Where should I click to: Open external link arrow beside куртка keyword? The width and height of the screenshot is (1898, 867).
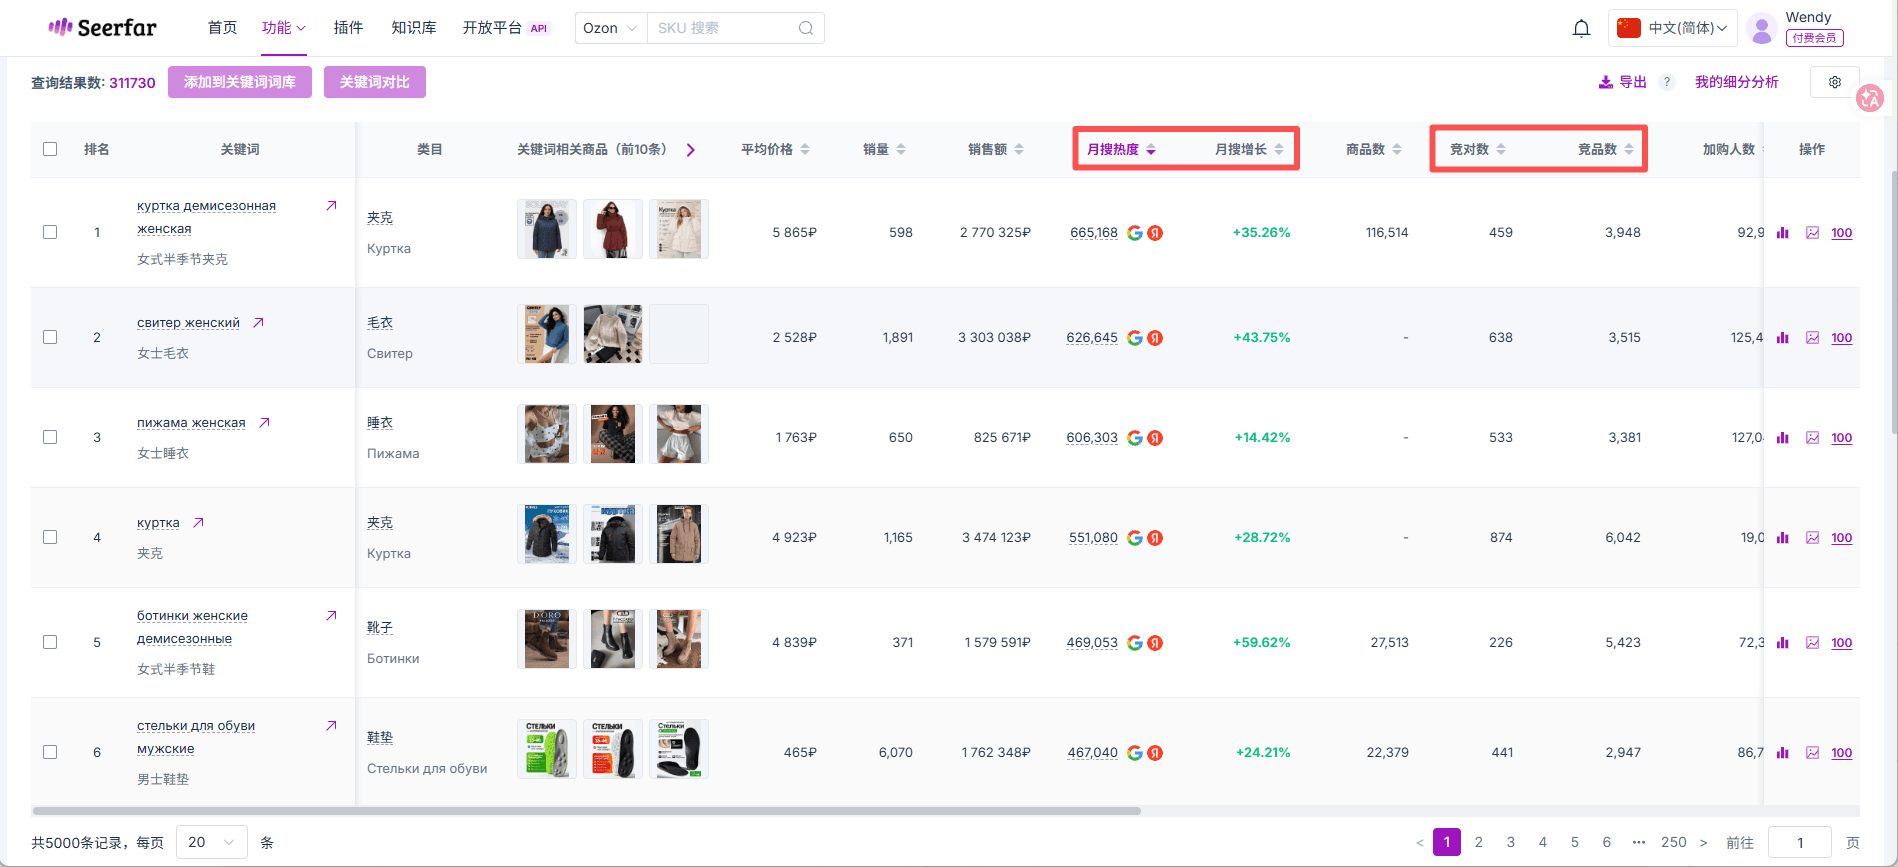198,523
